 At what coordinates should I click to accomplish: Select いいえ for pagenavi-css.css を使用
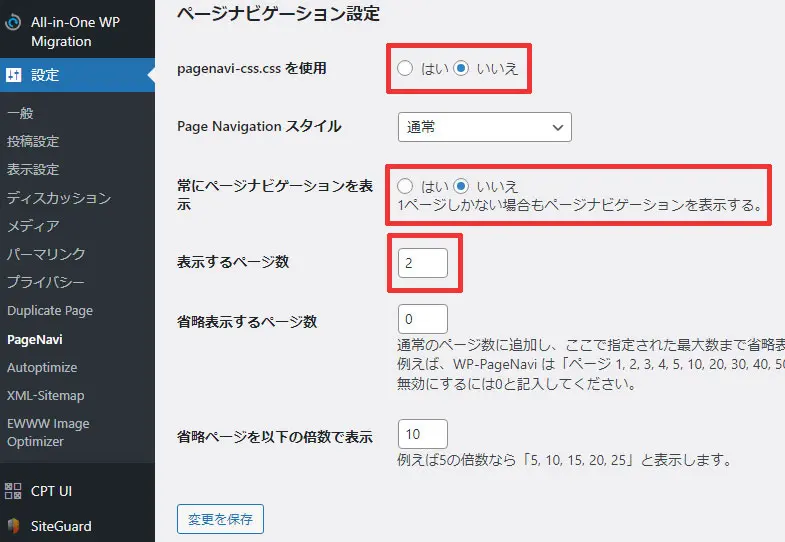[461, 68]
